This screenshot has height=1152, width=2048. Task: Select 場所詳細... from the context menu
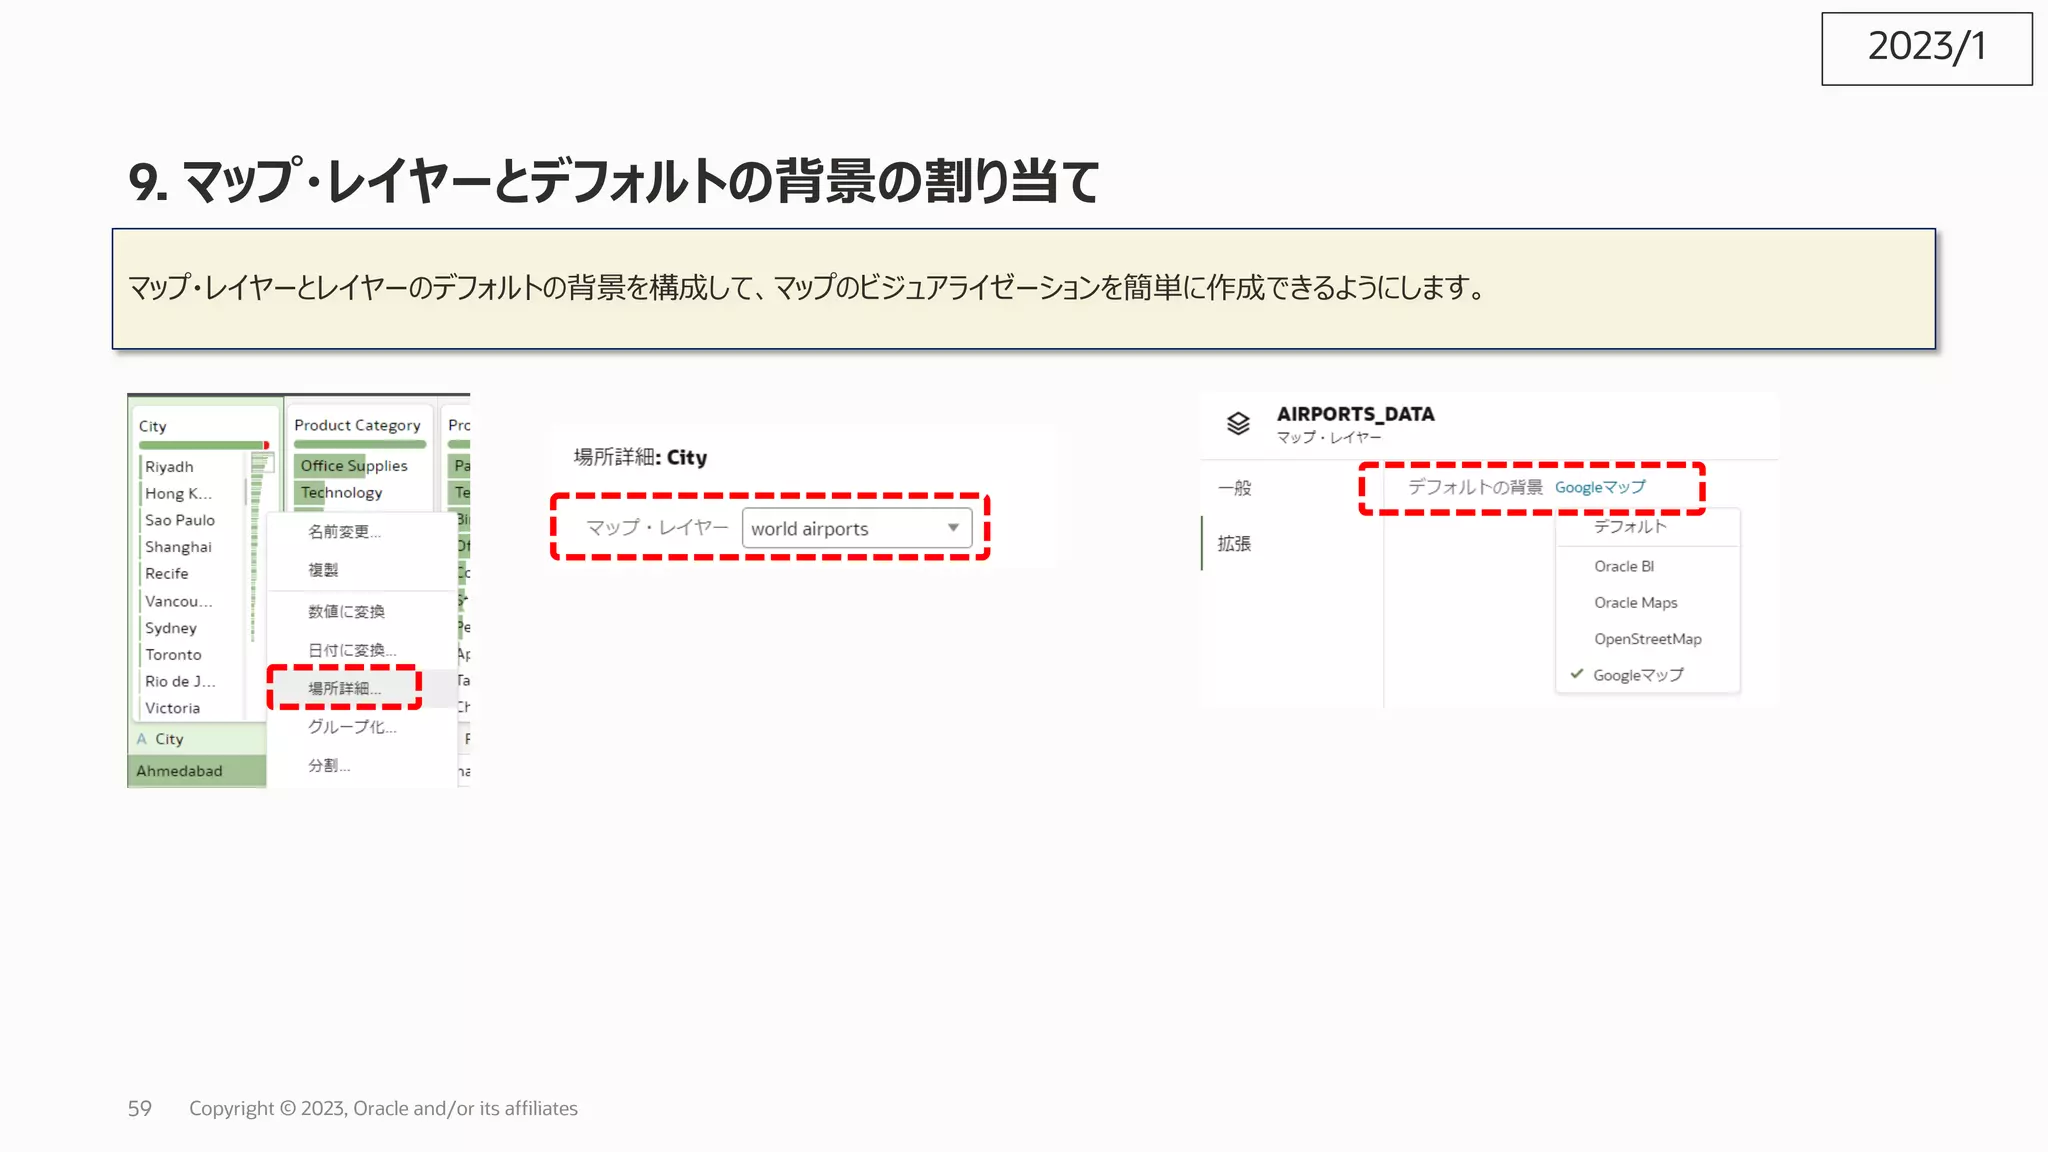[x=344, y=688]
